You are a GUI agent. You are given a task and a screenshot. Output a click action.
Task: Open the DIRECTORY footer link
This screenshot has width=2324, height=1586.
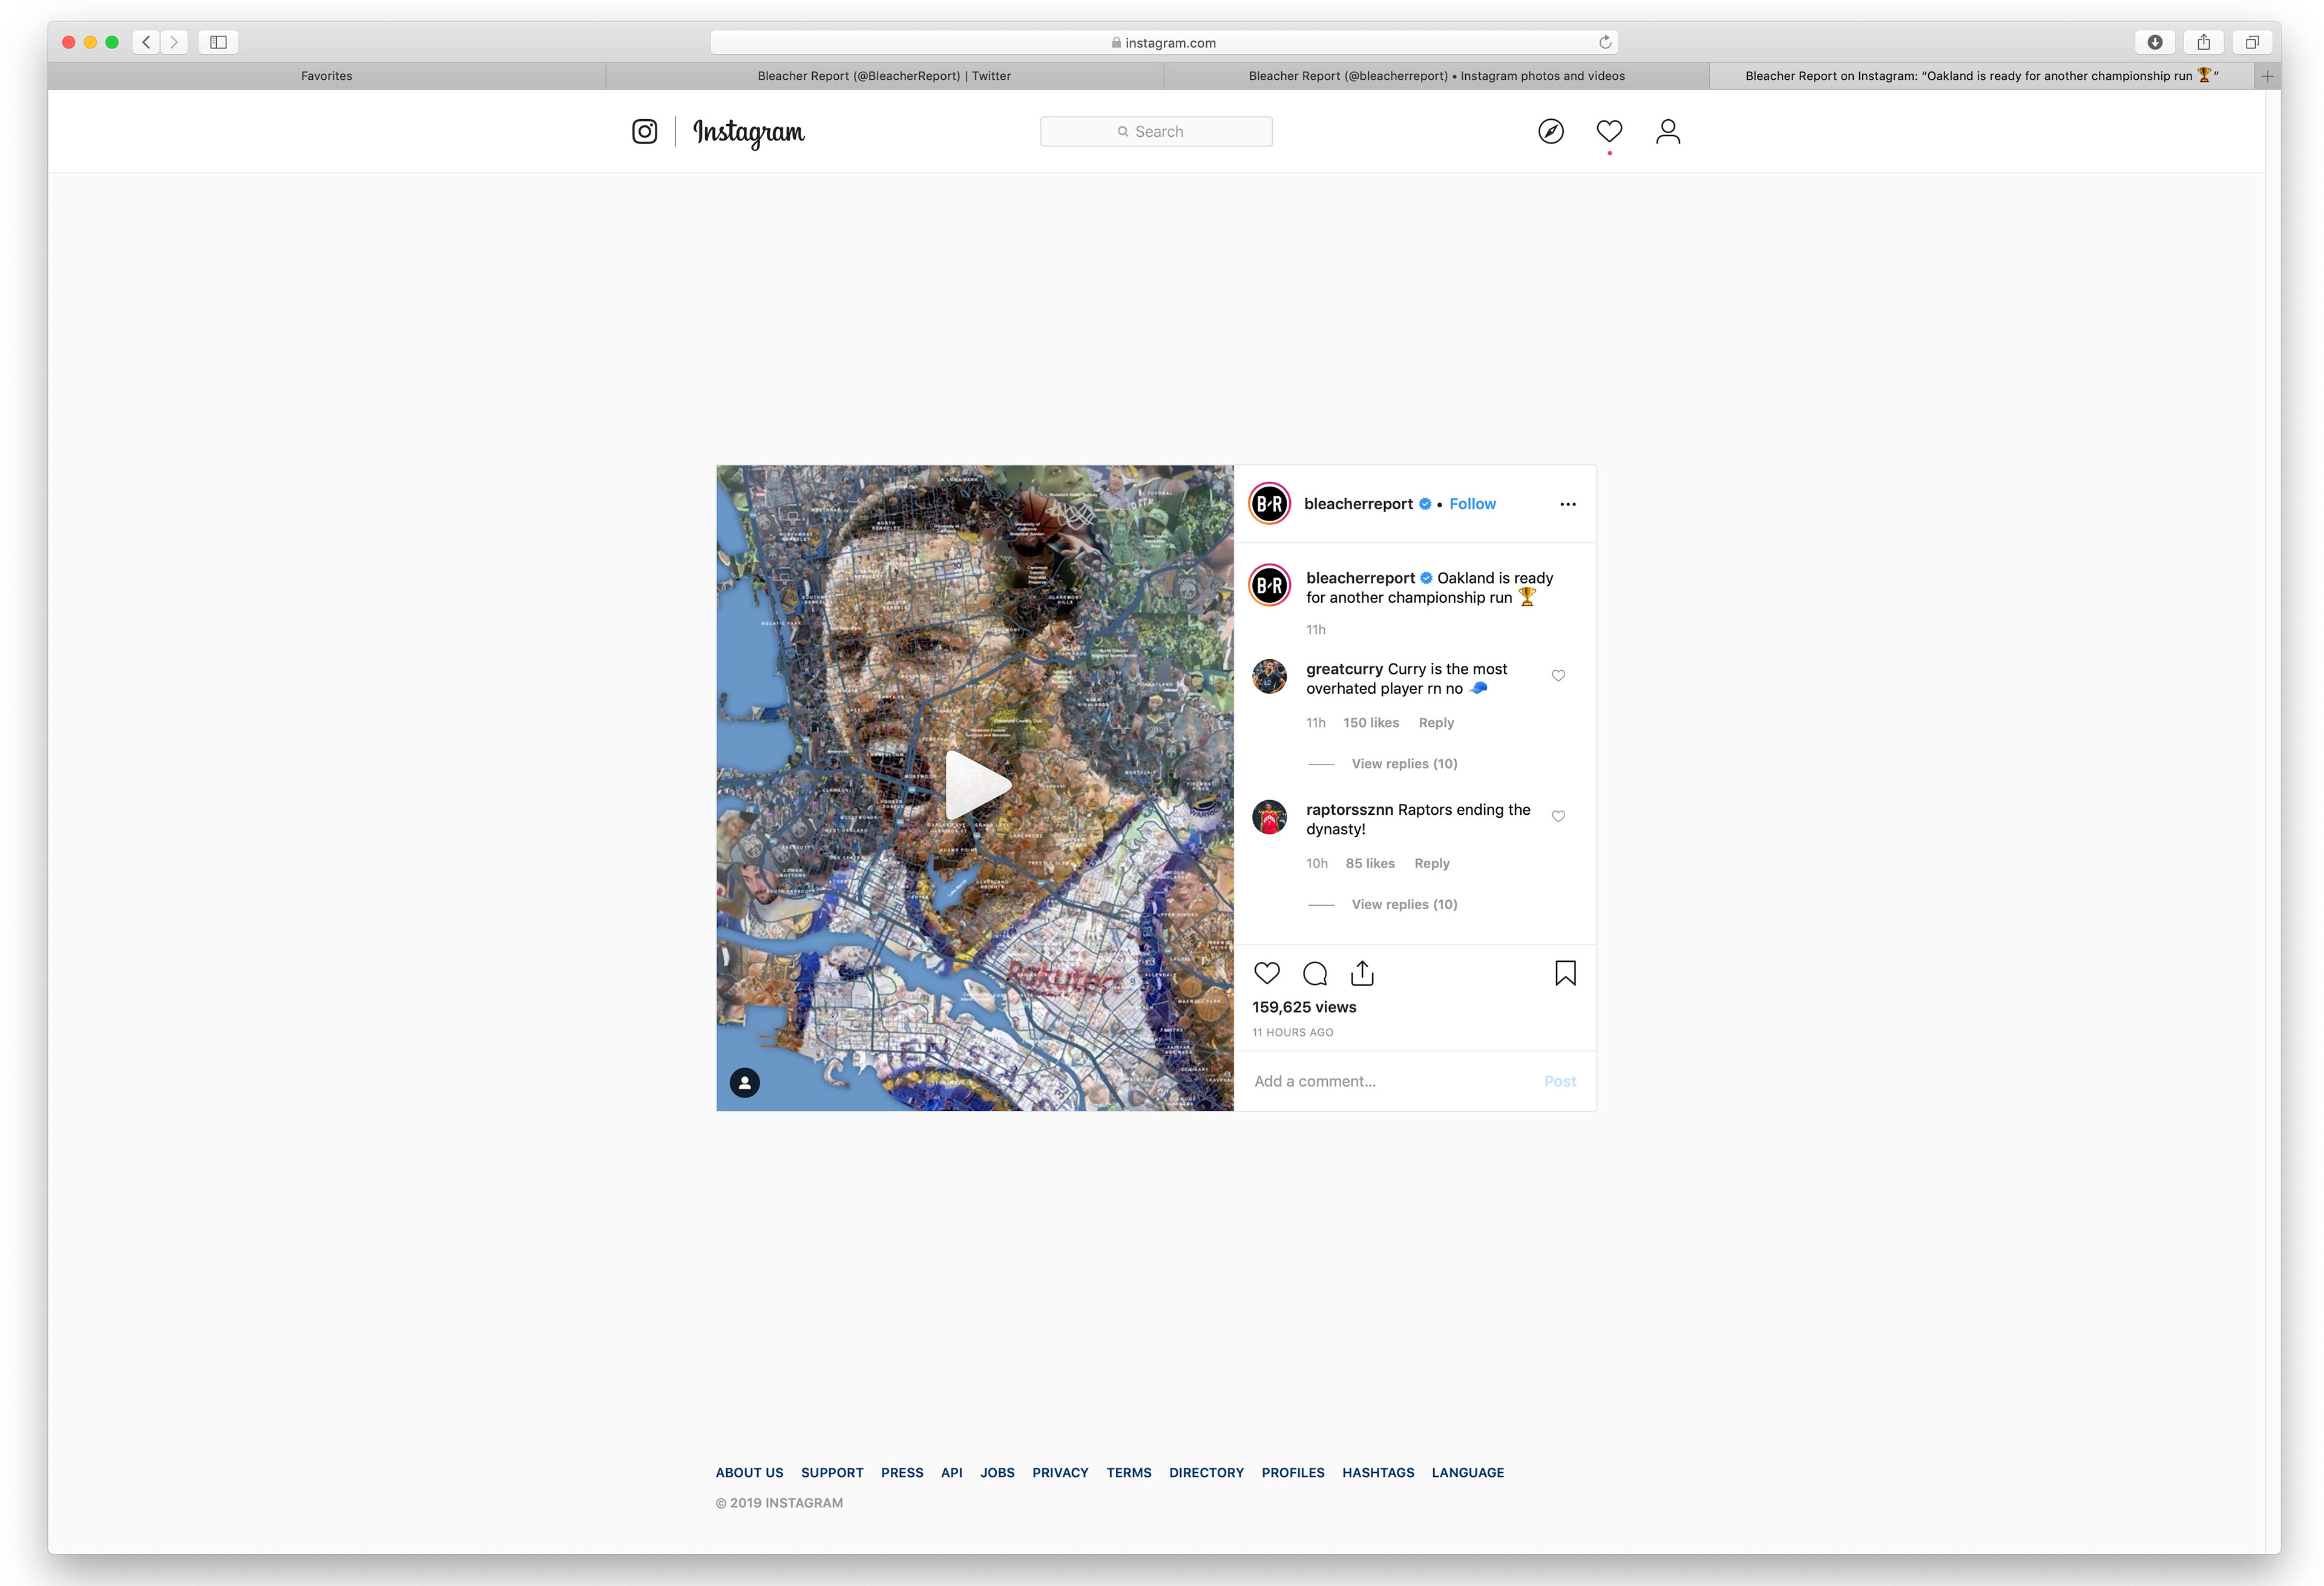tap(1206, 1473)
